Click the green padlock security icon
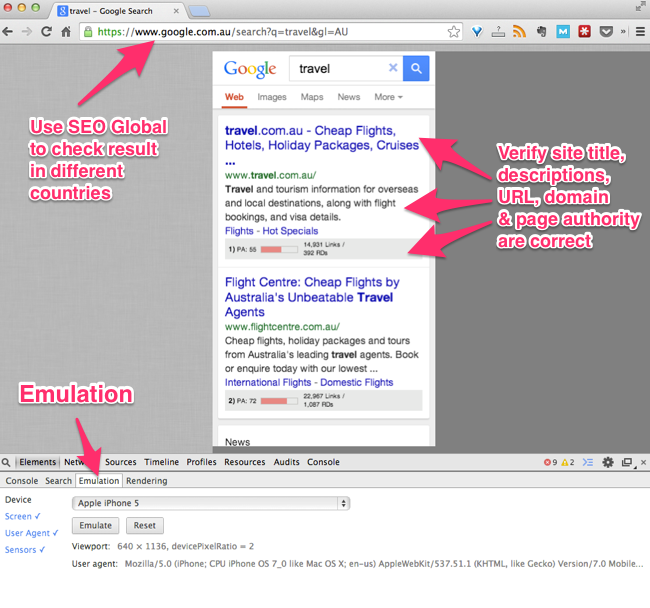The width and height of the screenshot is (650, 608). click(x=88, y=31)
